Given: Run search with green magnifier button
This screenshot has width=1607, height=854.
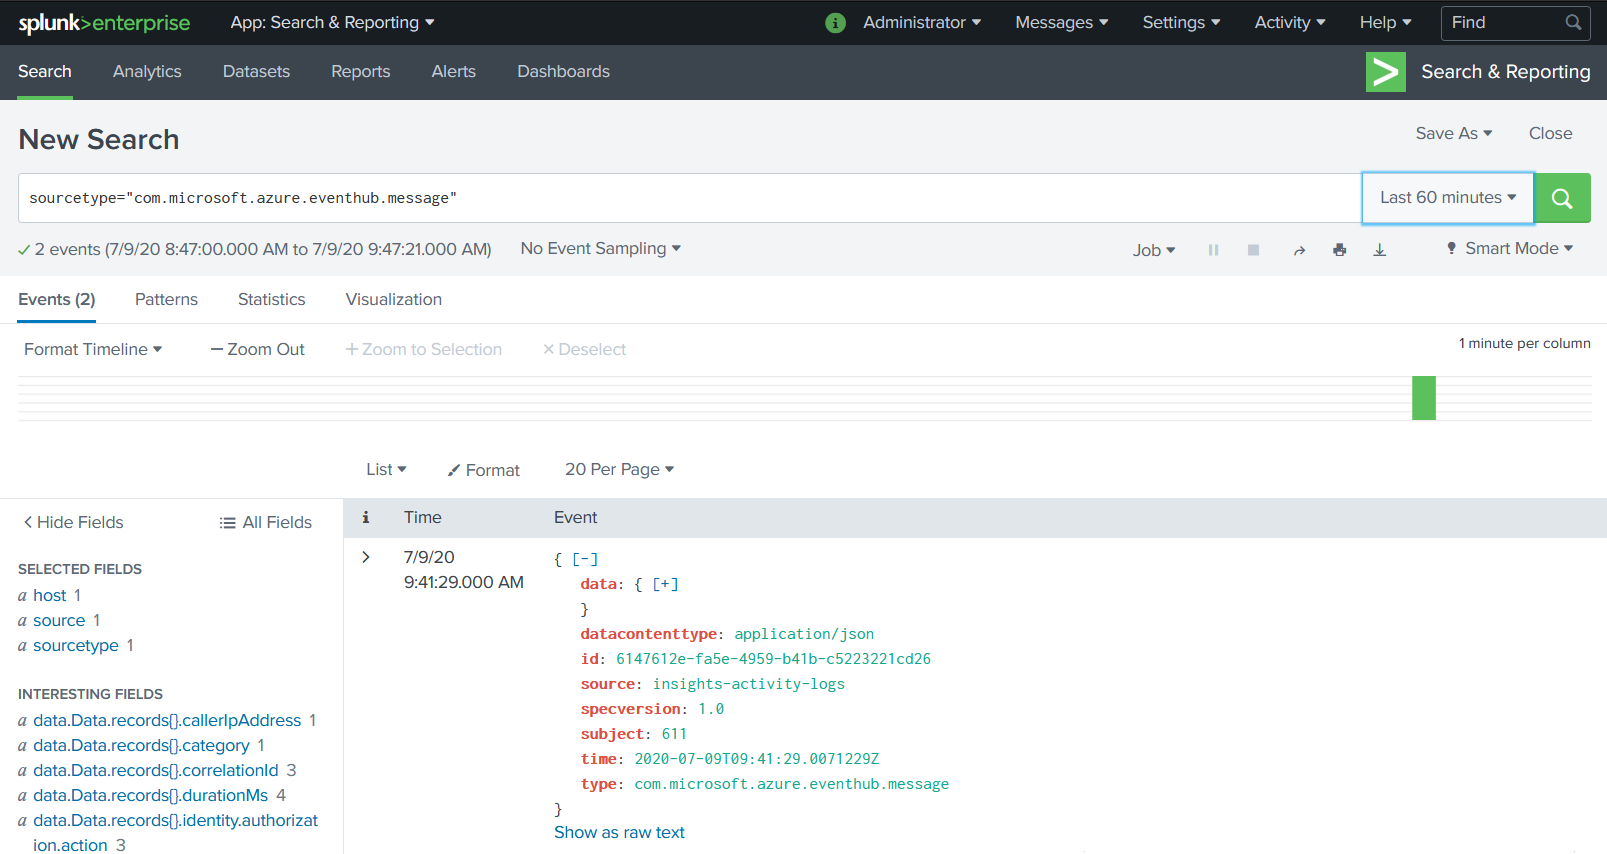Looking at the screenshot, I should point(1562,198).
